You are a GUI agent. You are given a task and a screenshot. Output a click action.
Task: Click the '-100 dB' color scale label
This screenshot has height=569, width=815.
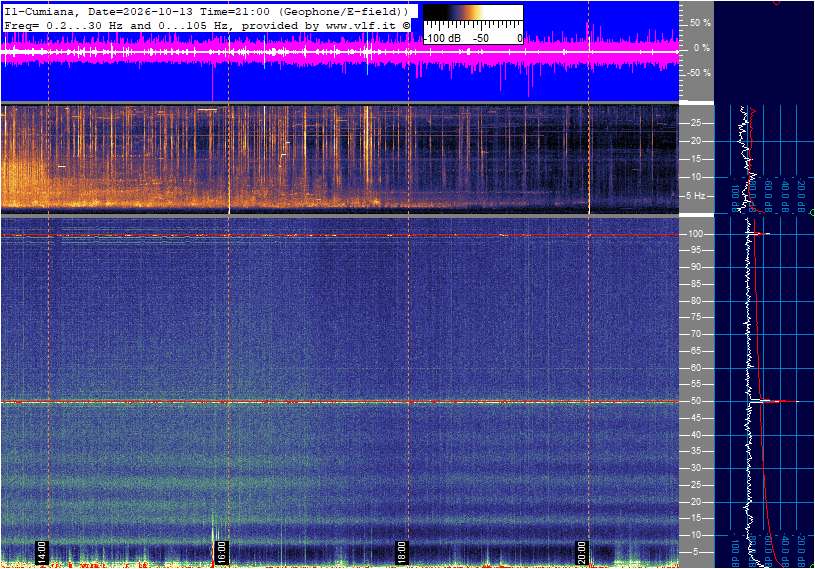click(442, 38)
